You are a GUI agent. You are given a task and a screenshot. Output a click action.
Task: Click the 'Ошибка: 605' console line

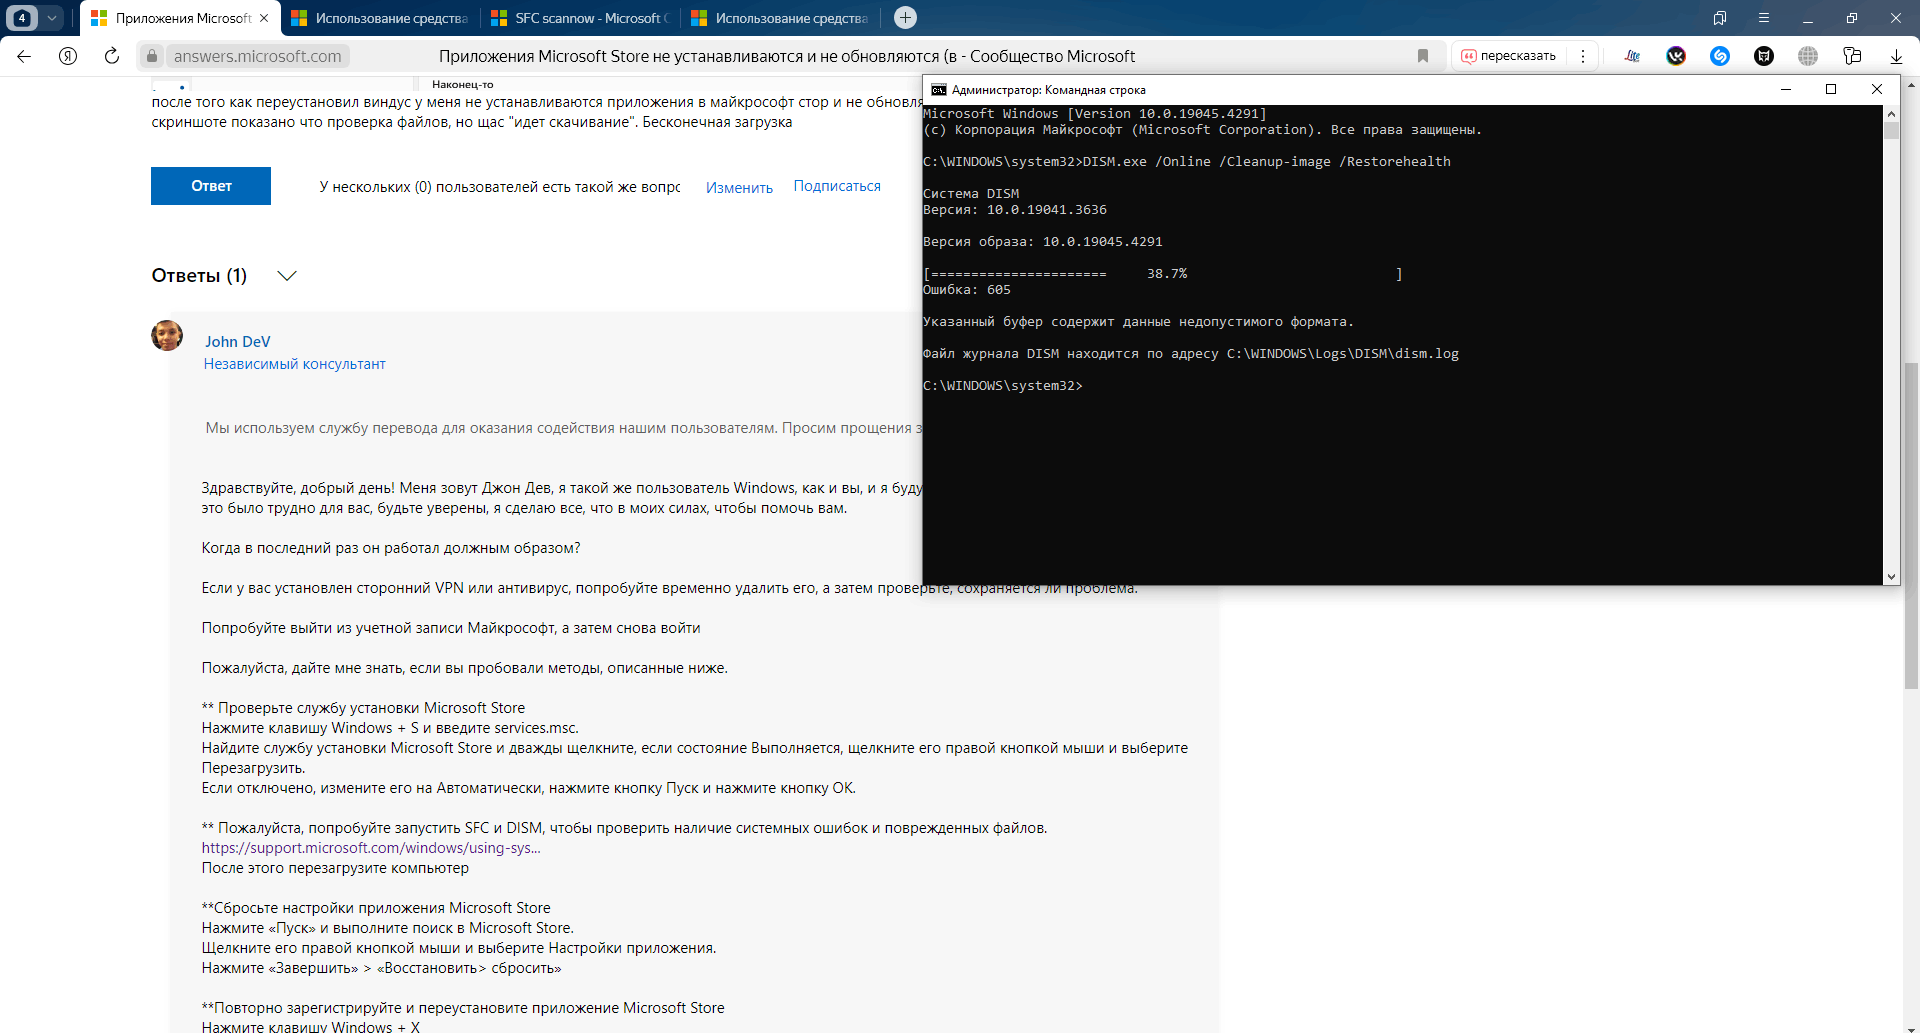(967, 290)
